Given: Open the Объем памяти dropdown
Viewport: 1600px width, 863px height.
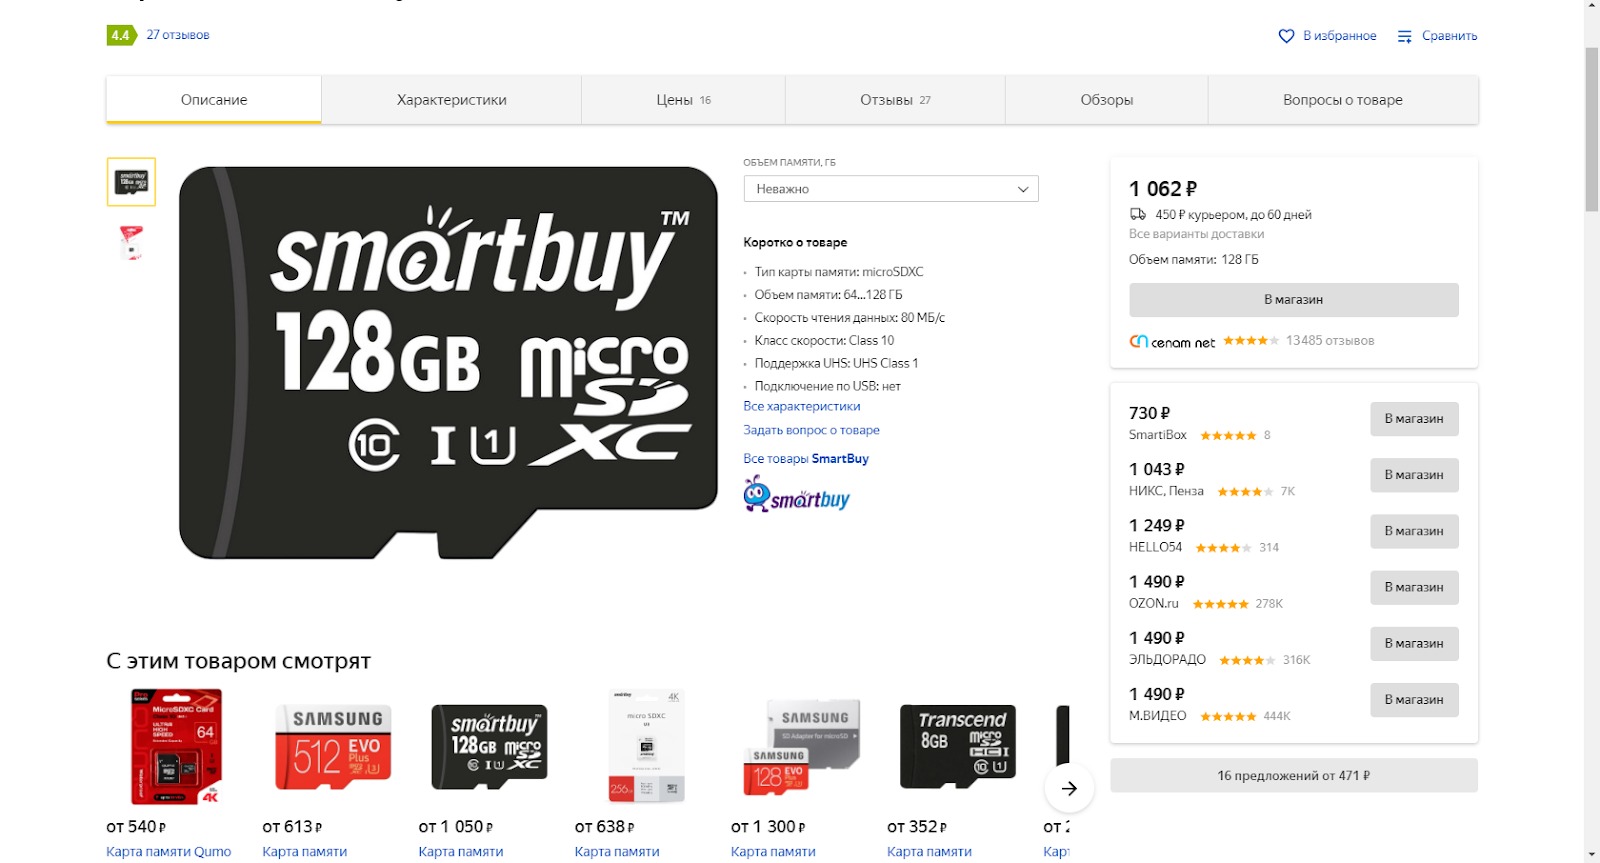Looking at the screenshot, I should pyautogui.click(x=890, y=189).
